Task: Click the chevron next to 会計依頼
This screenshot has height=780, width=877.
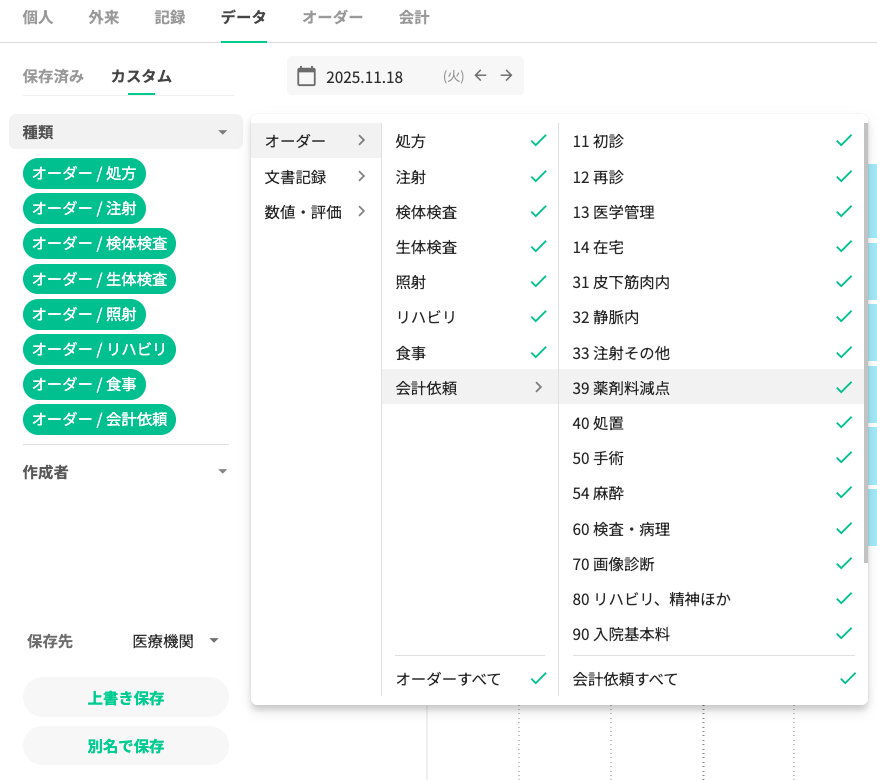Action: pos(538,388)
